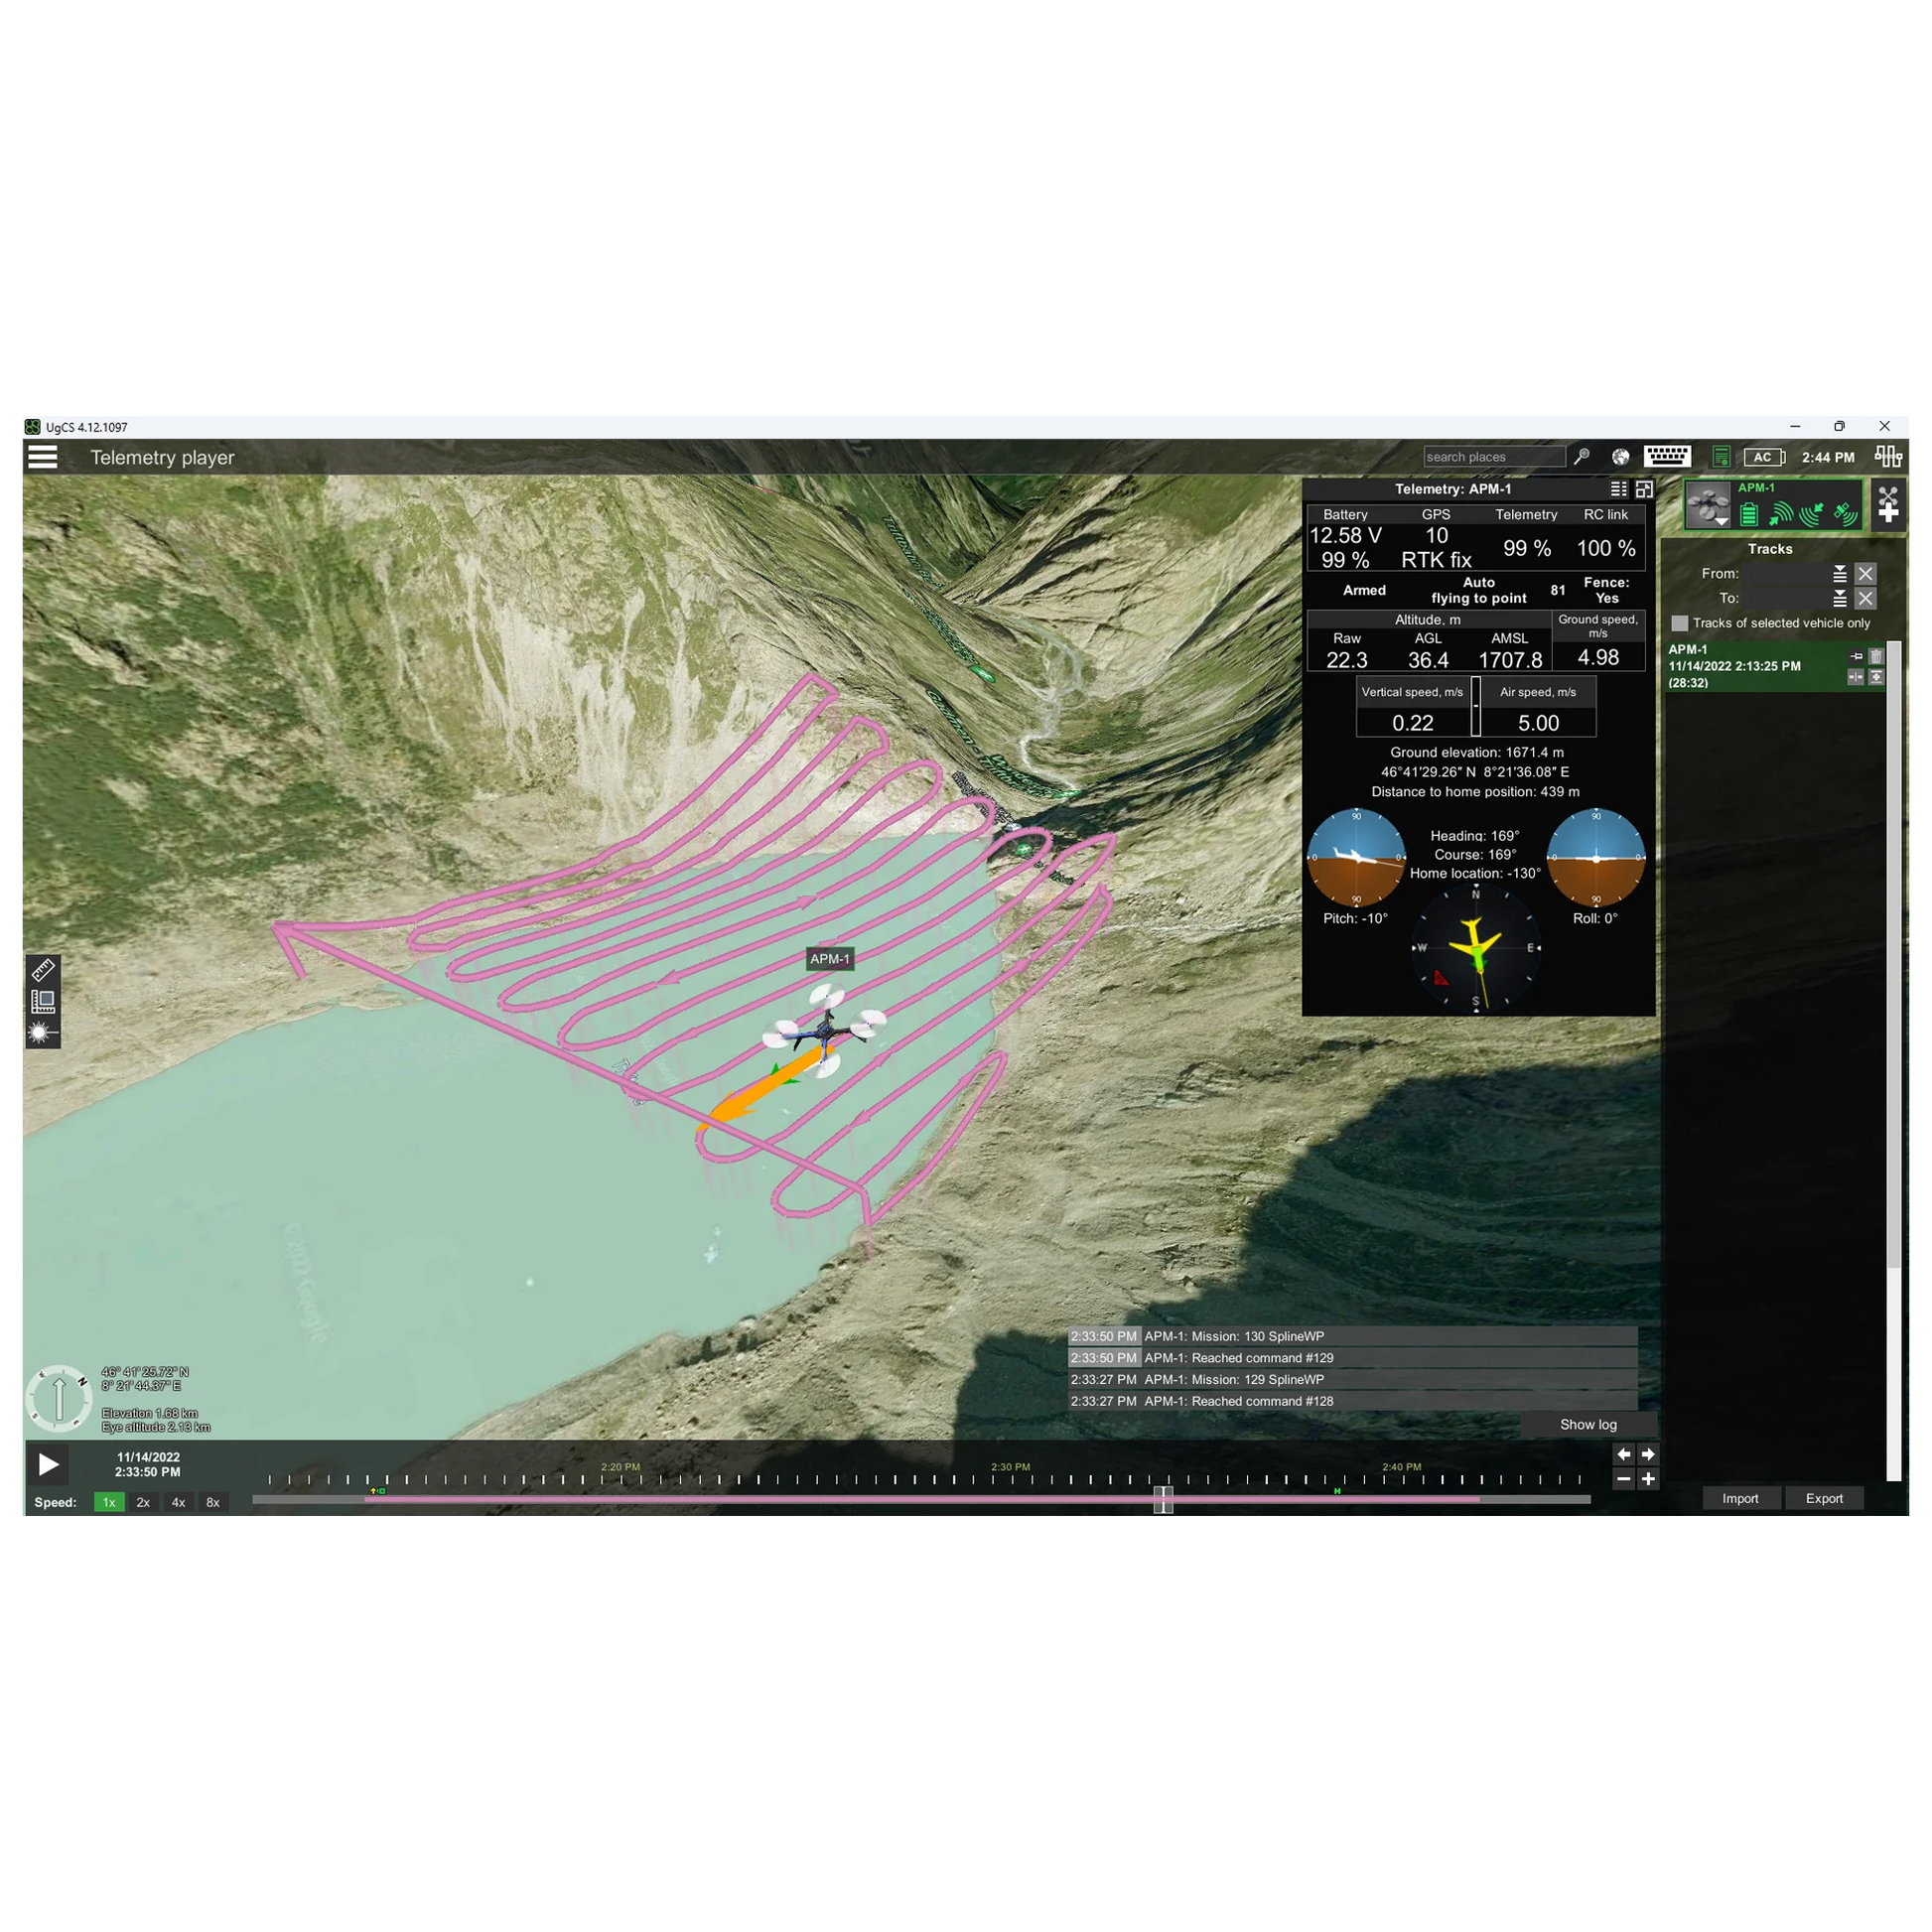The image size is (1932, 1932).
Task: Click the Export button
Action: pyautogui.click(x=1823, y=1498)
